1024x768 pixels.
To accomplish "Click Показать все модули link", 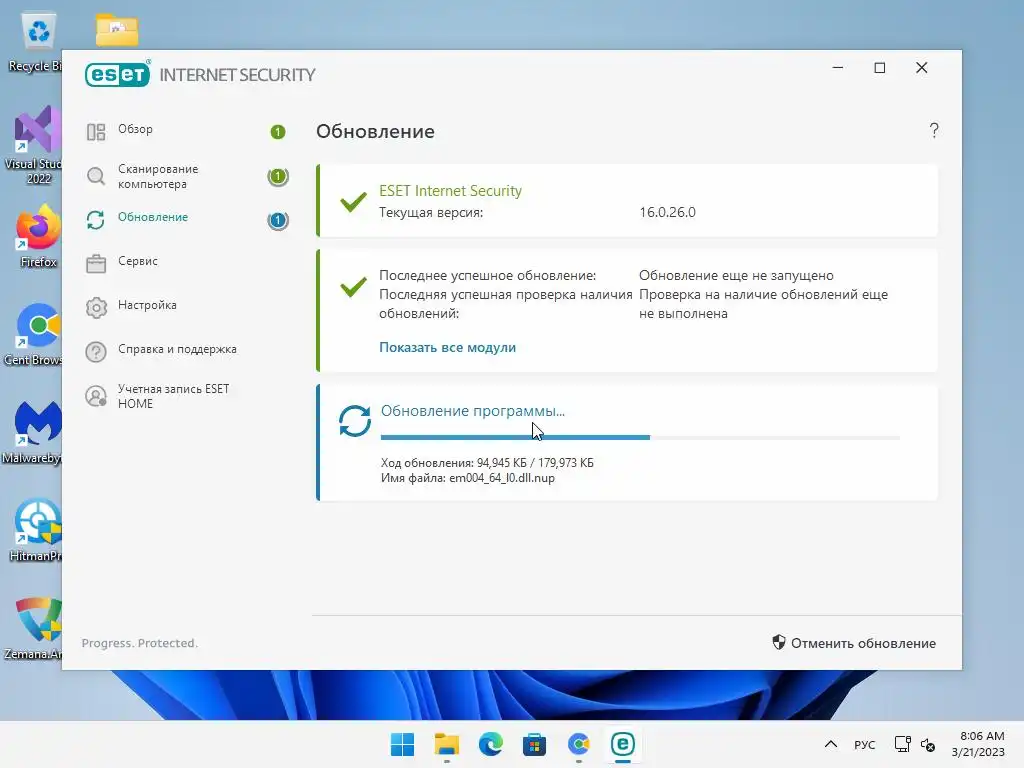I will point(447,347).
